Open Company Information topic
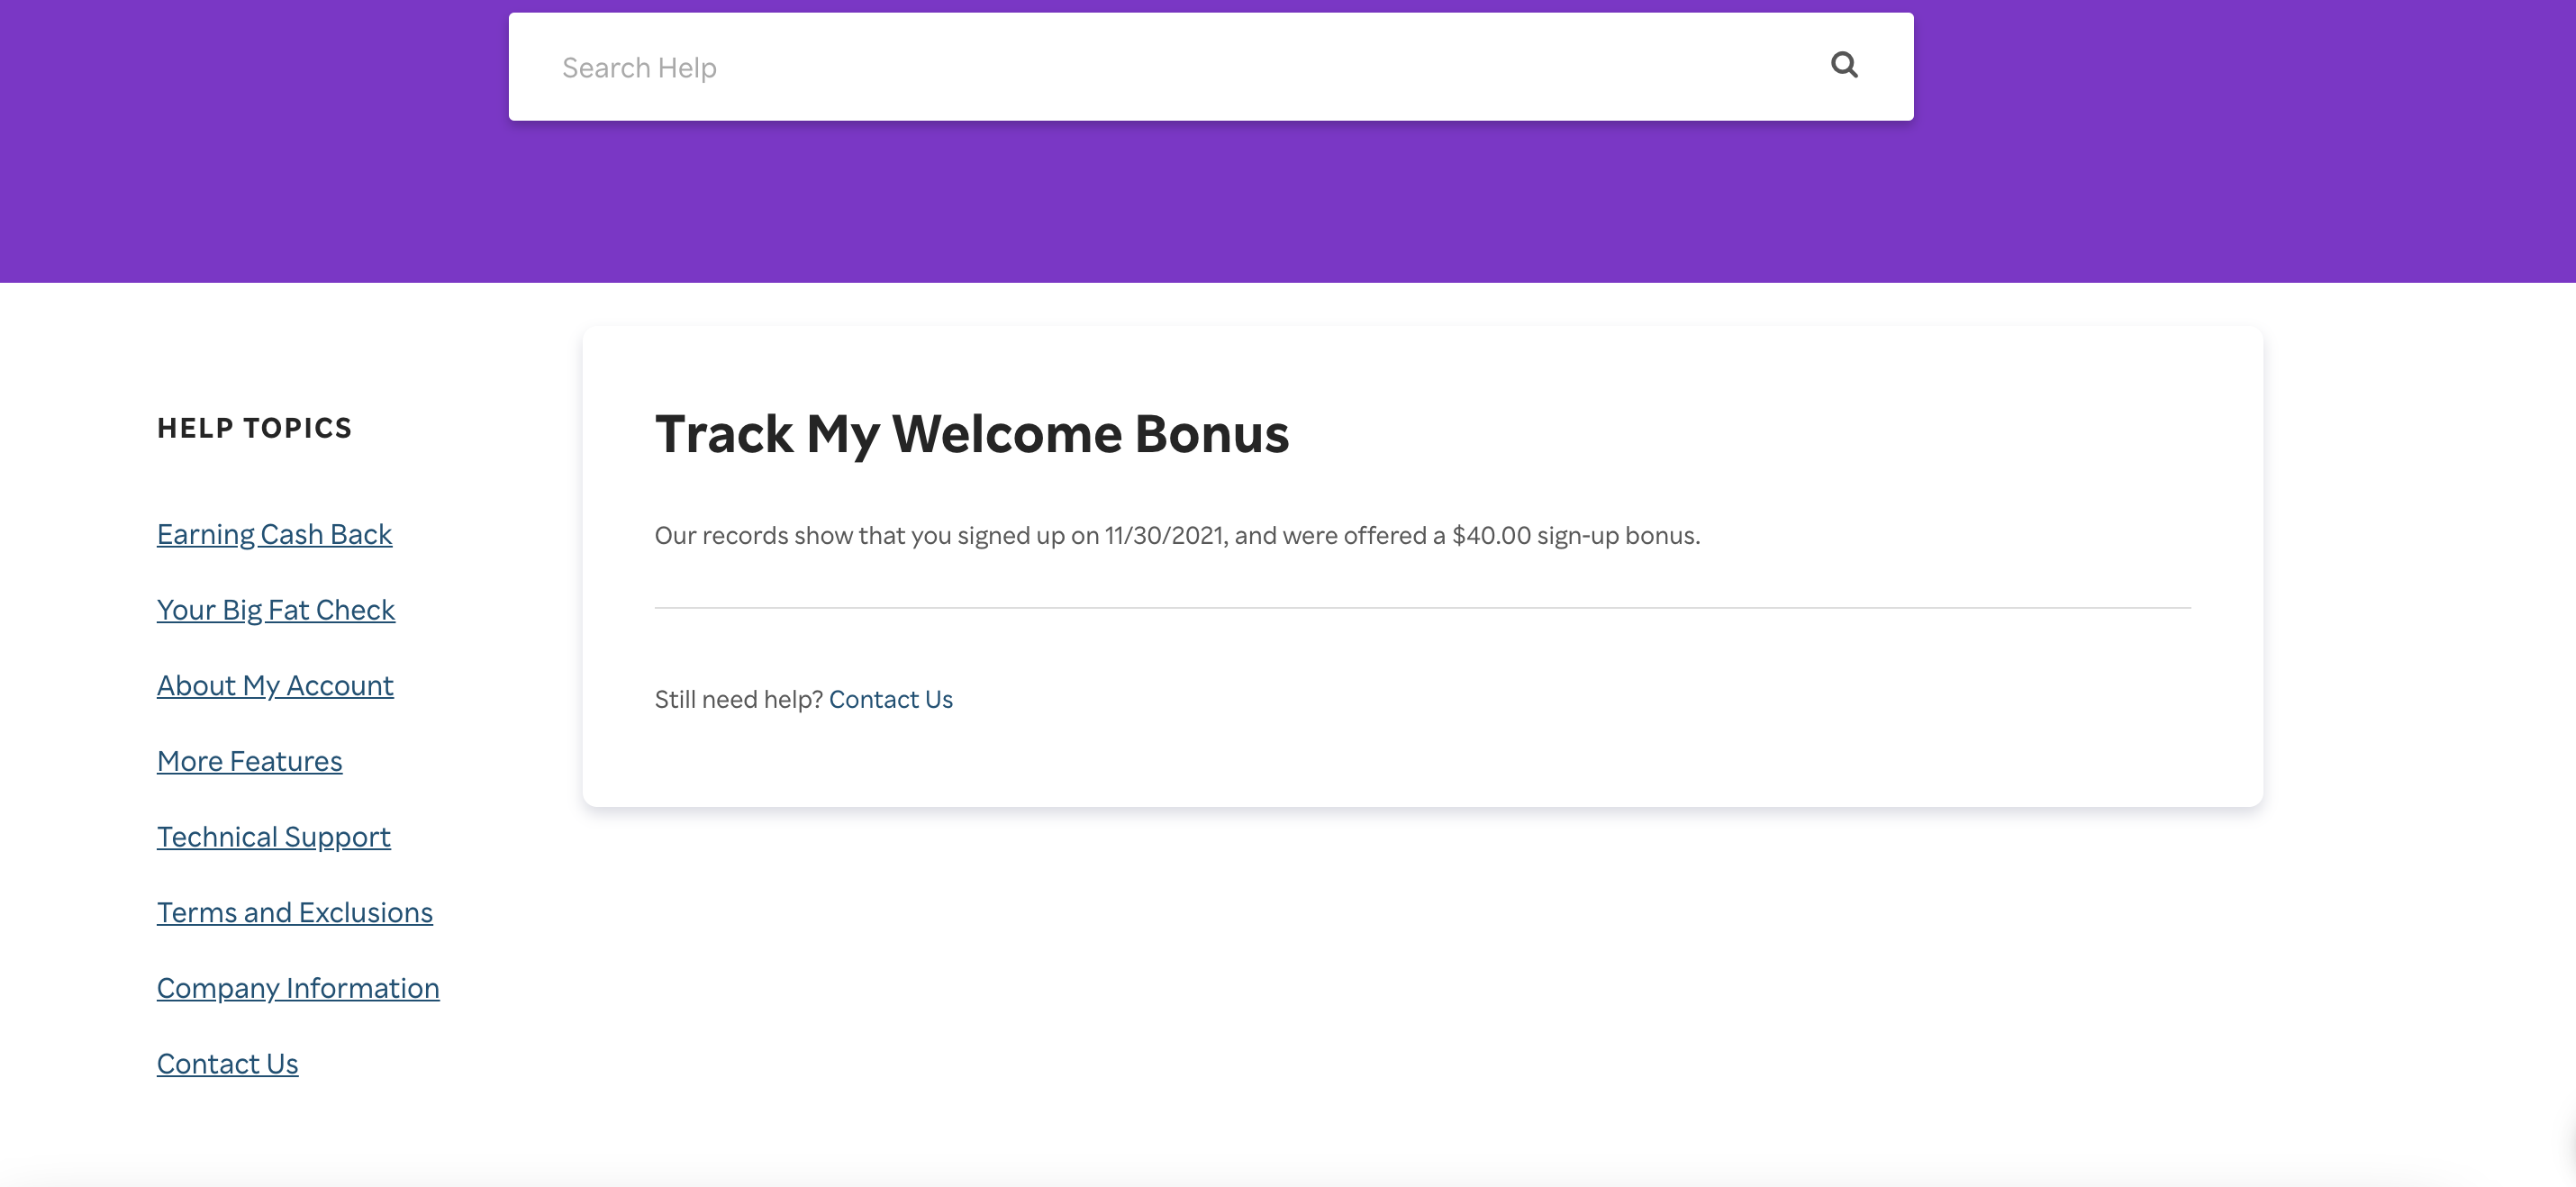This screenshot has height=1187, width=2576. (x=298, y=988)
